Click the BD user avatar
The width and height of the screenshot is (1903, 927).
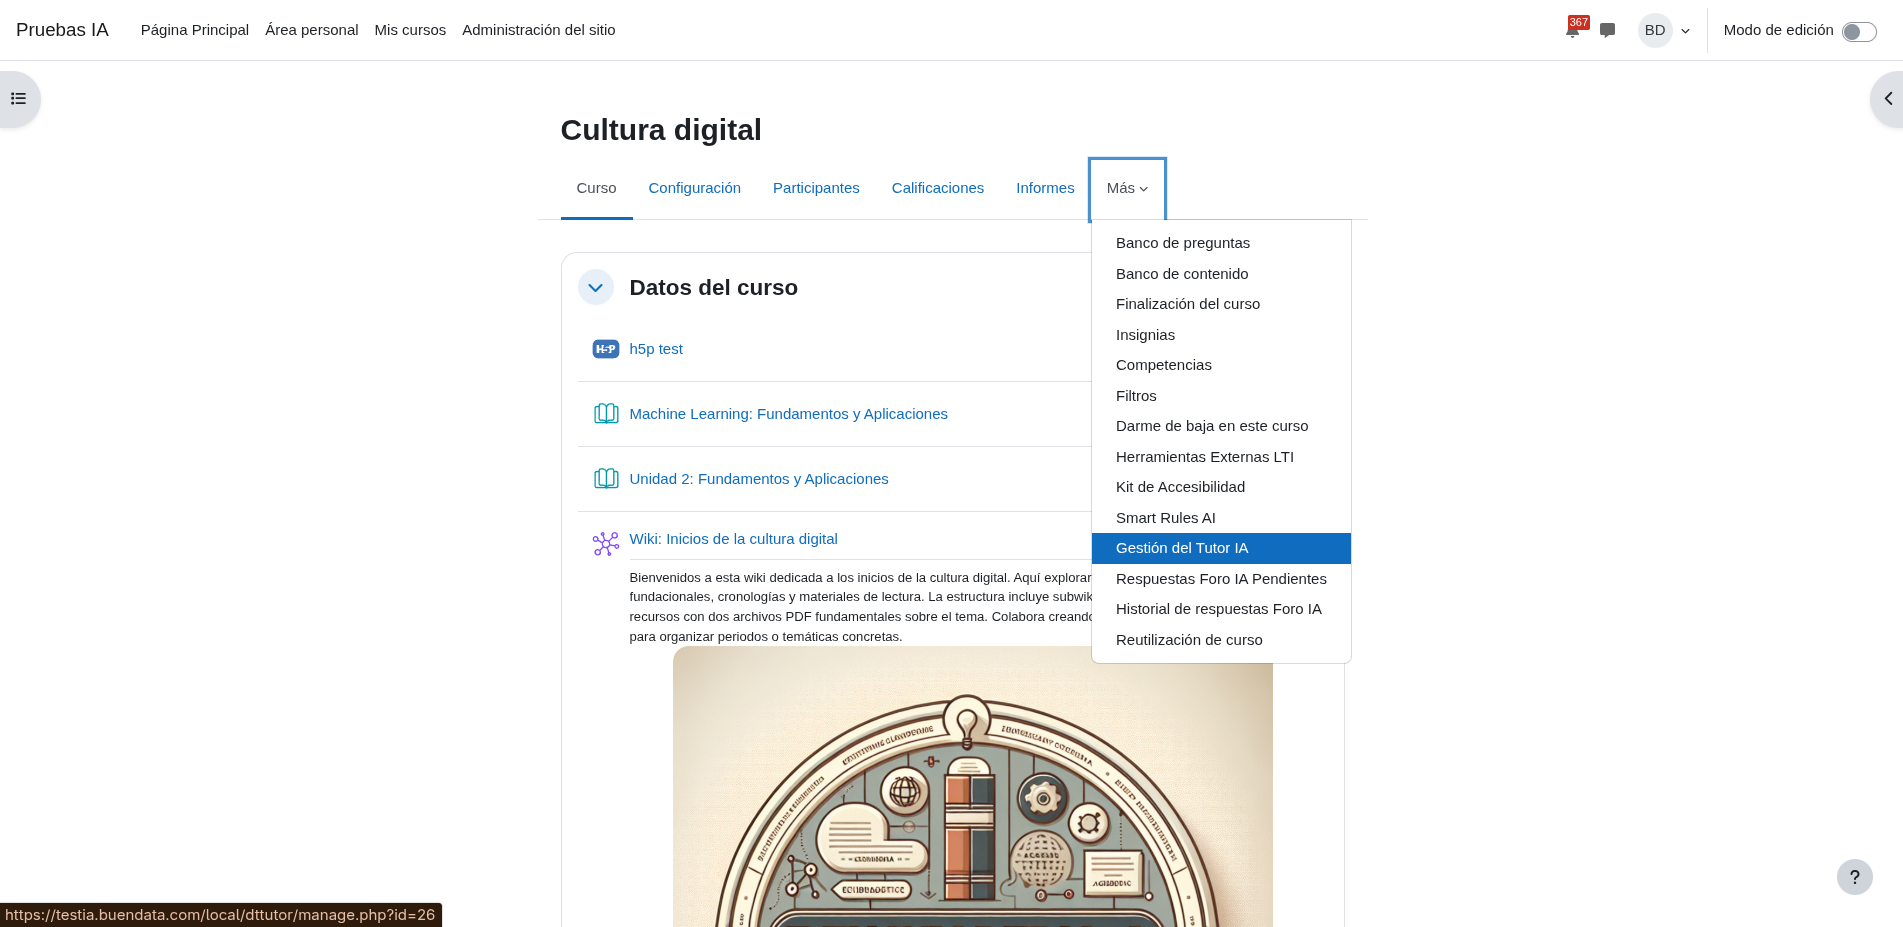click(x=1653, y=30)
